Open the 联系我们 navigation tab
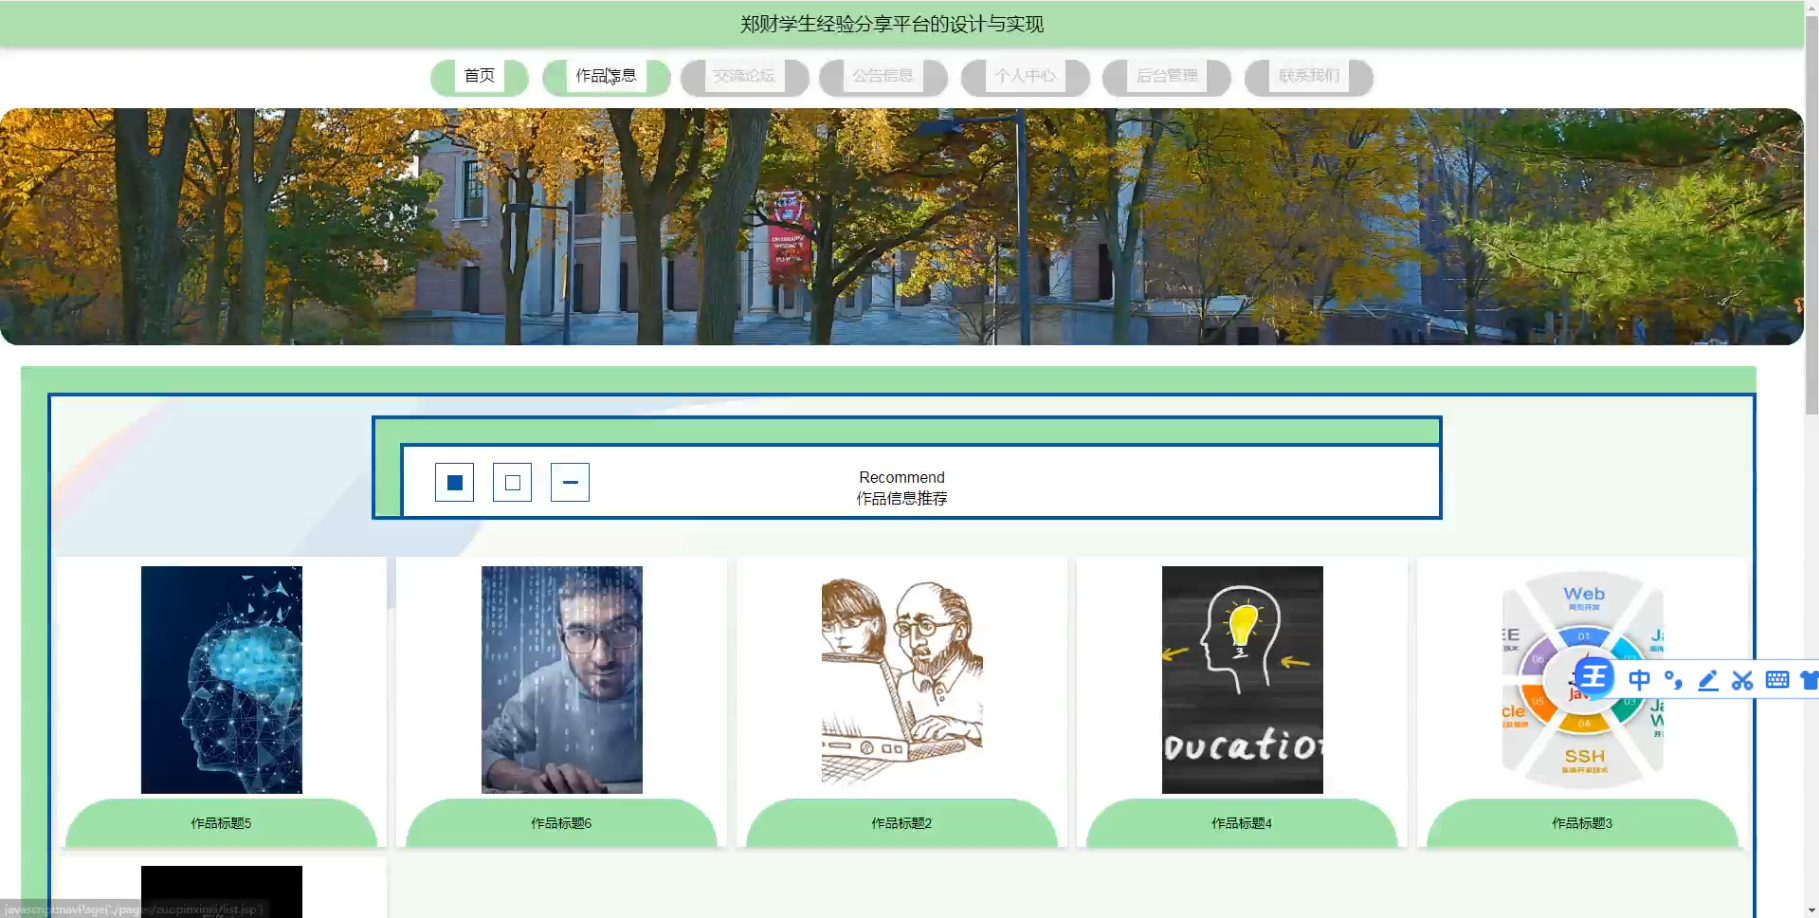 coord(1309,76)
